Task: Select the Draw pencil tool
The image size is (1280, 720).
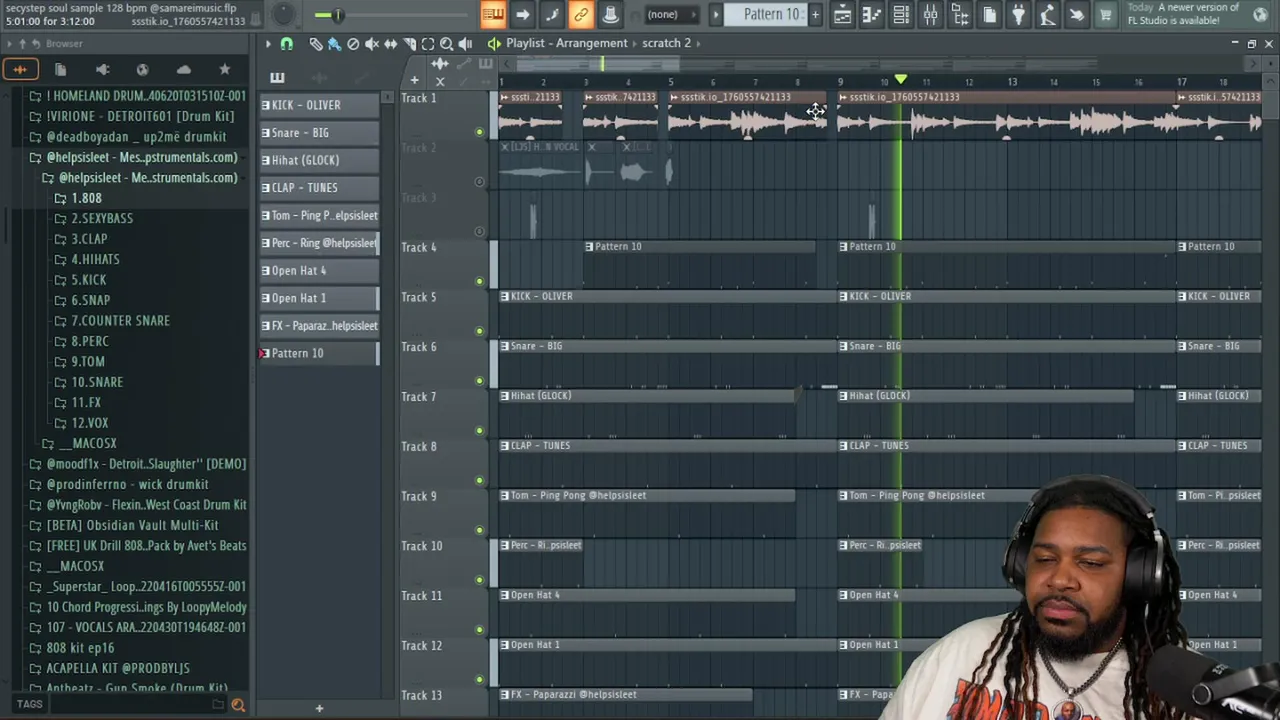Action: coord(316,44)
